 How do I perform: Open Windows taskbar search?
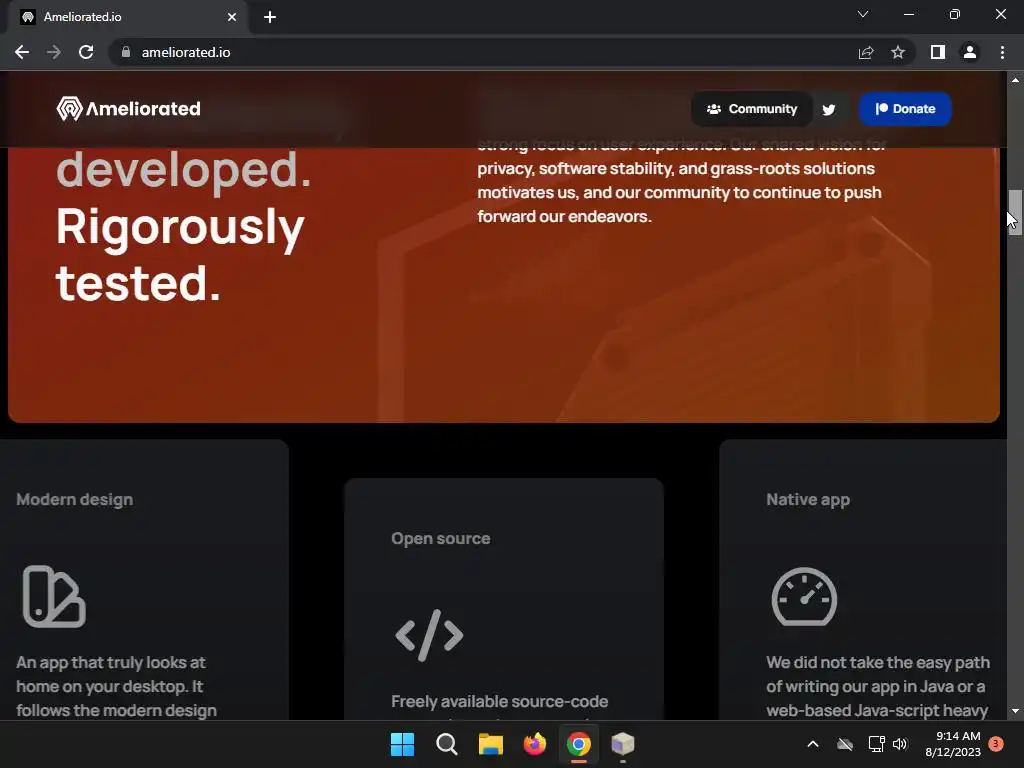click(447, 744)
